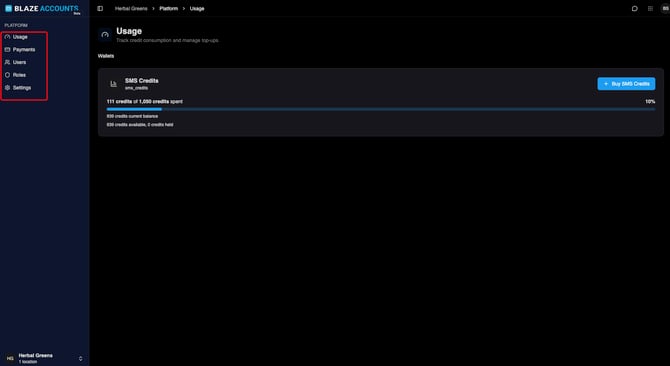Image resolution: width=670 pixels, height=366 pixels.
Task: Click the Usage breadcrumb
Action: coord(197,9)
